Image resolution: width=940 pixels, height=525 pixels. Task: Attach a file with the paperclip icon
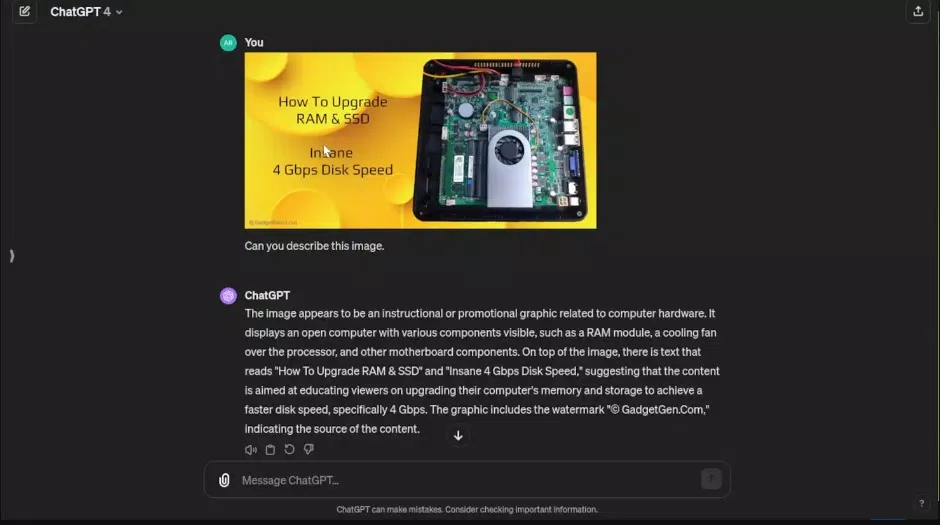pyautogui.click(x=224, y=480)
